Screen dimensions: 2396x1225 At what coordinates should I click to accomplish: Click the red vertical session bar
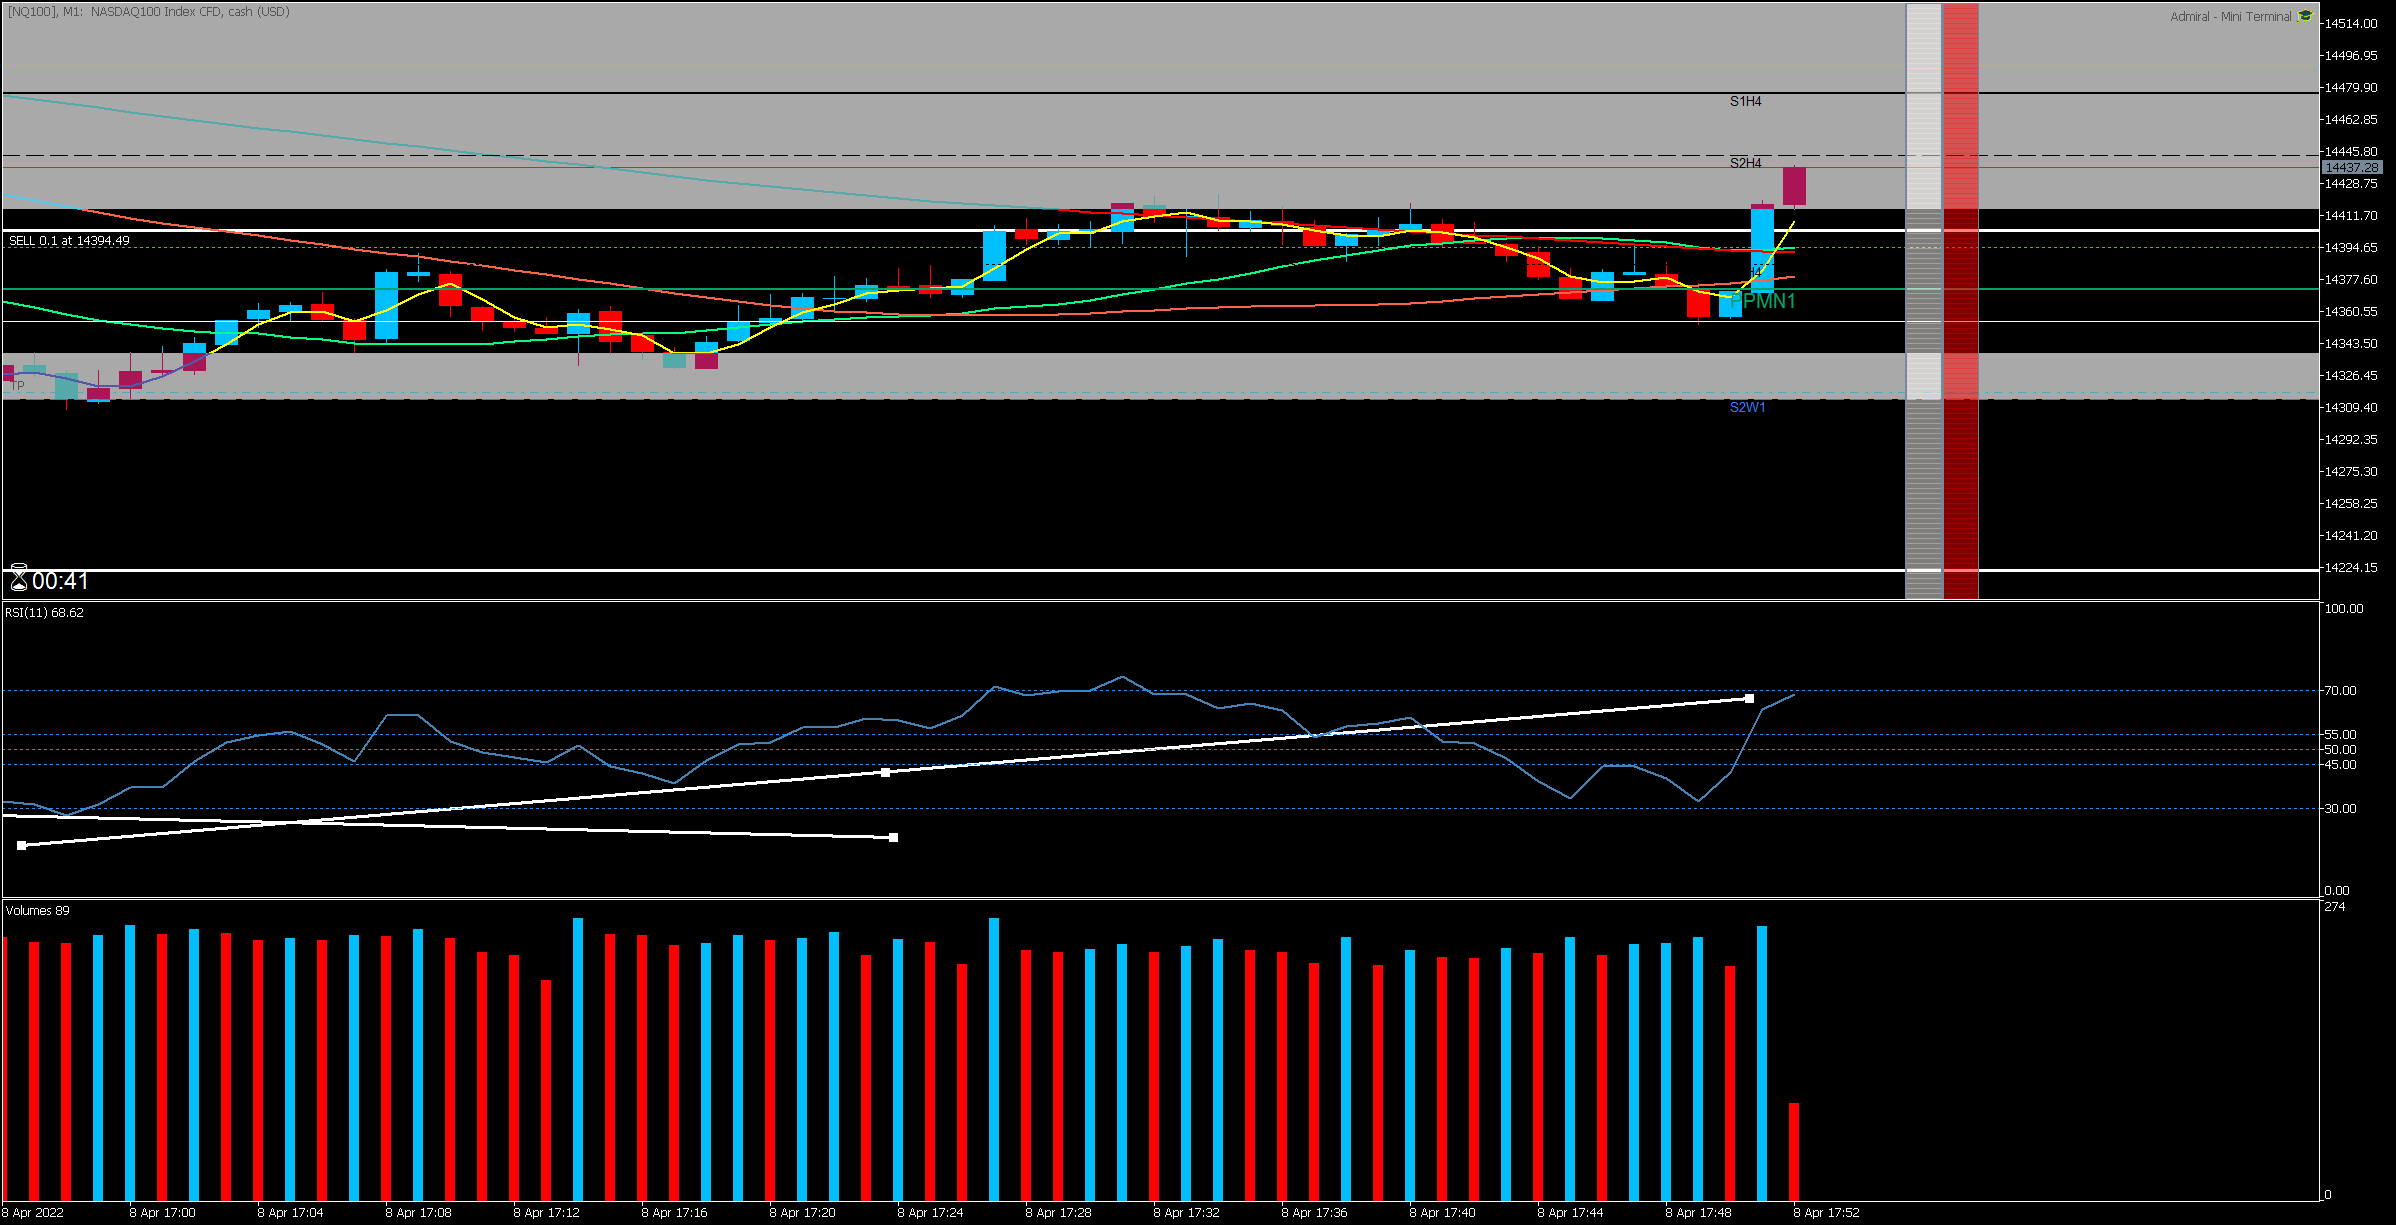[1960, 300]
